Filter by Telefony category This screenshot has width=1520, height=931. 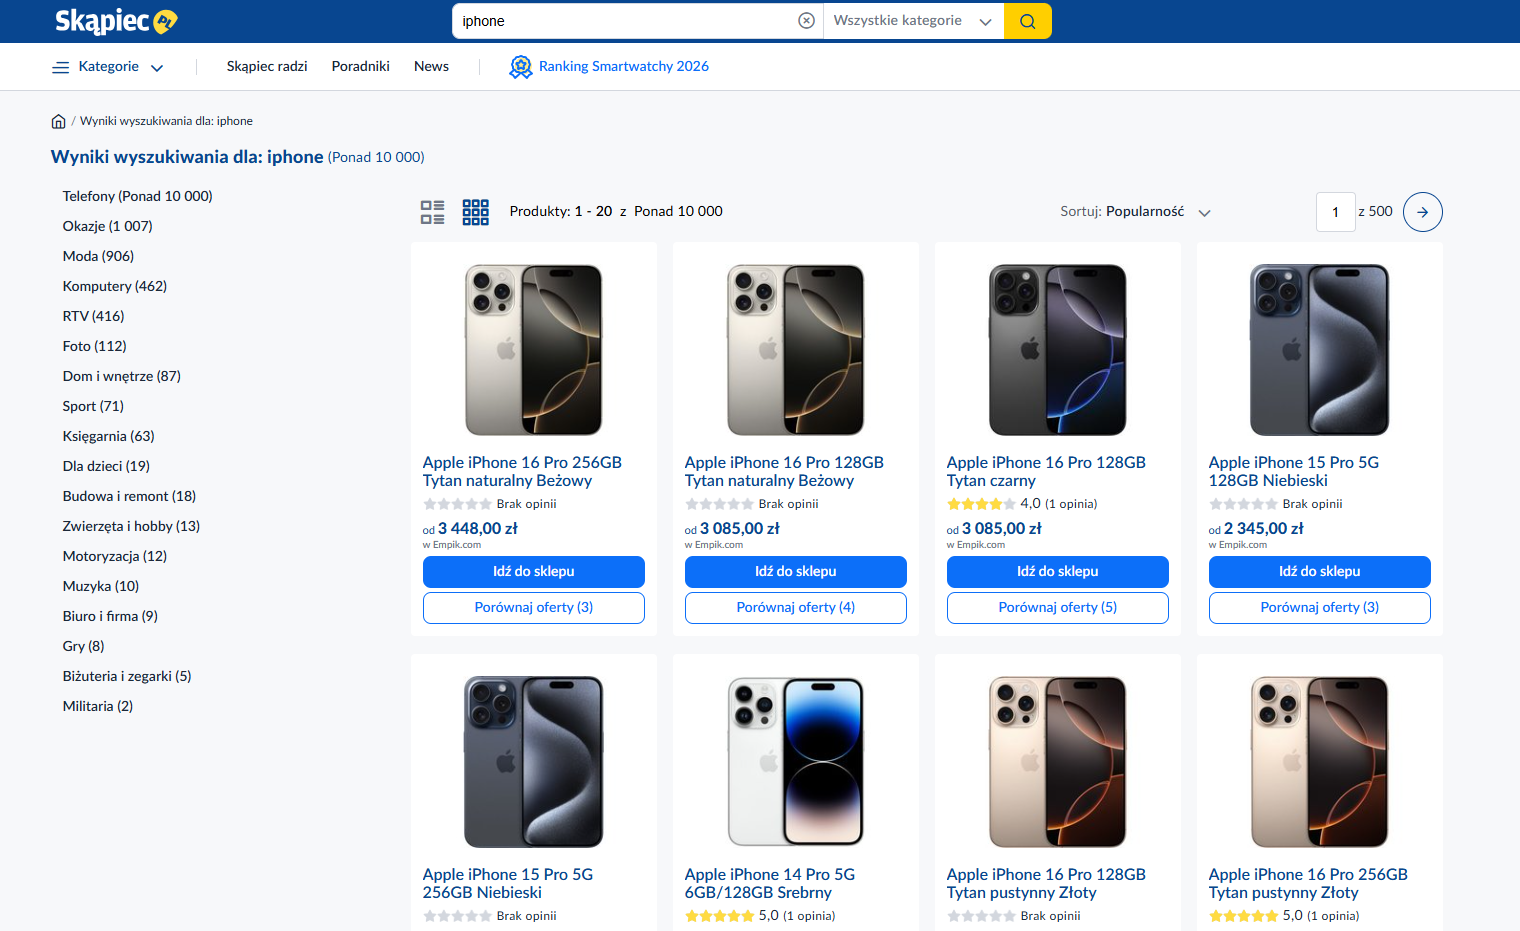137,196
